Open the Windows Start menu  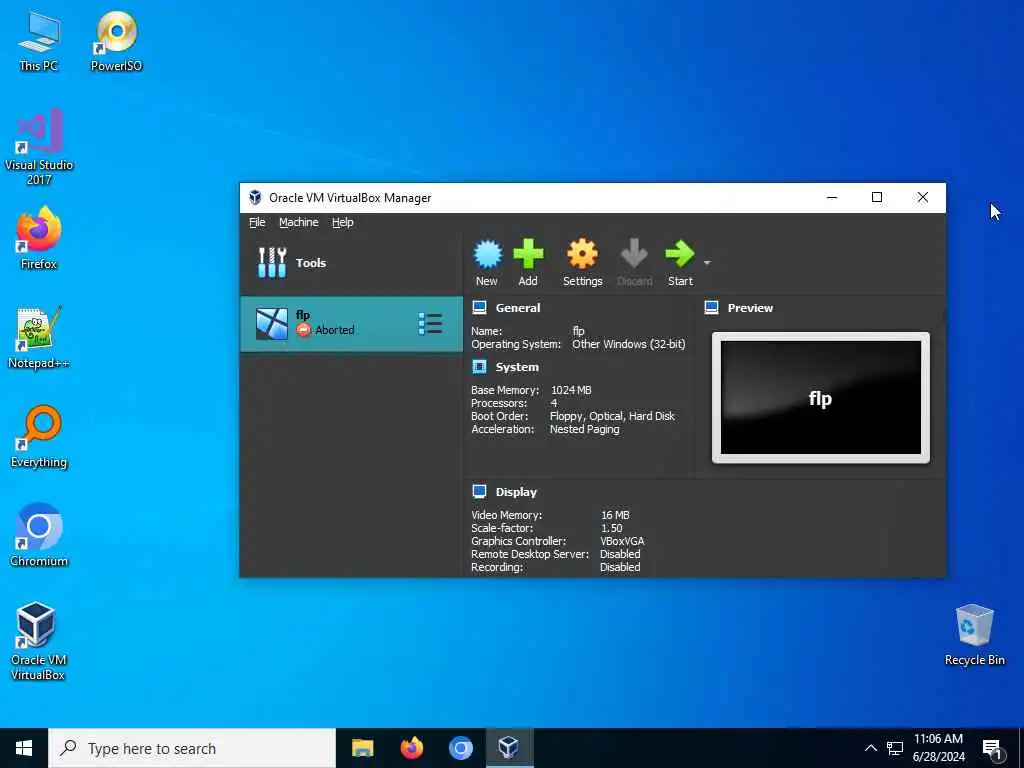click(x=24, y=748)
